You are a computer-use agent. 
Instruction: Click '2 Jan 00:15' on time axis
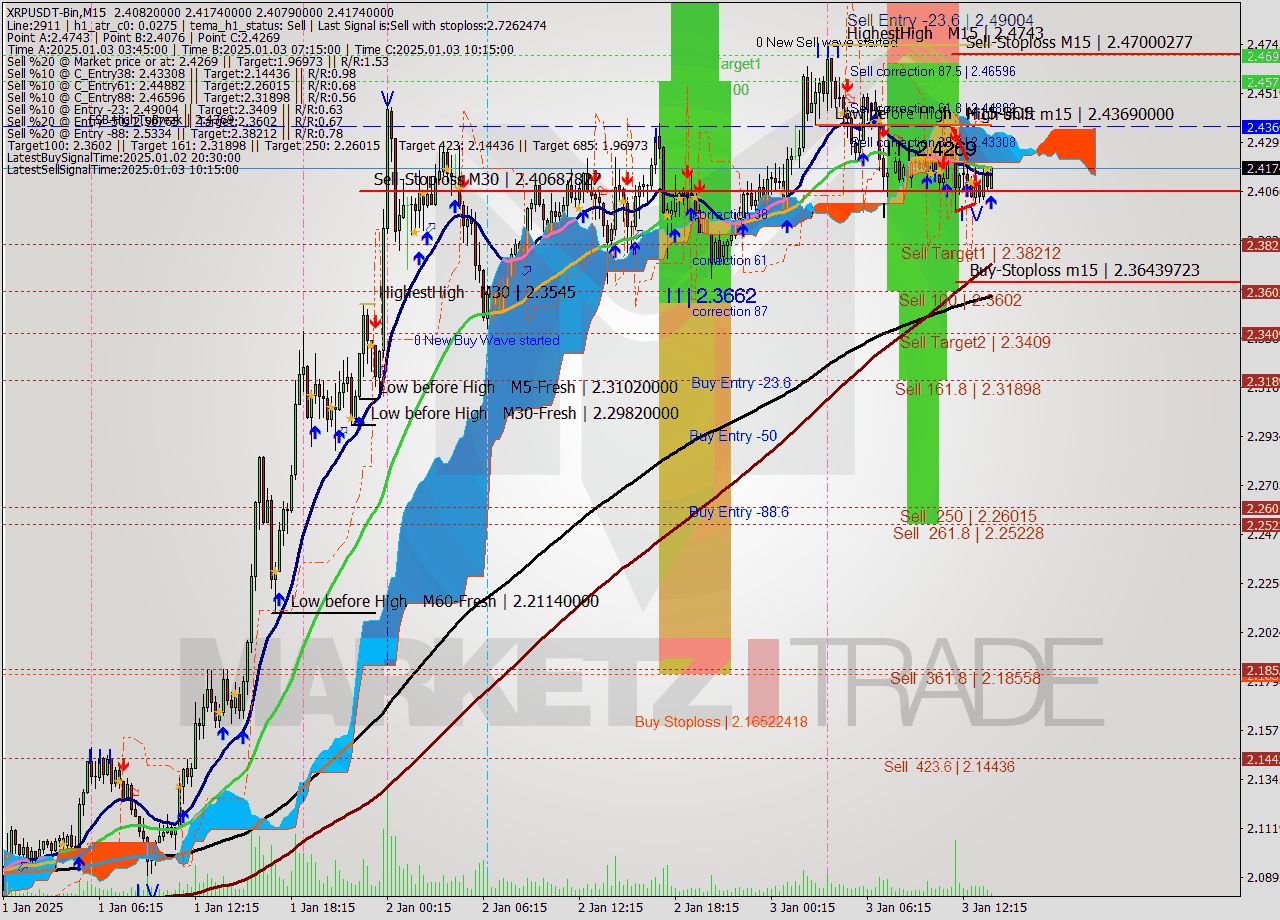pyautogui.click(x=418, y=908)
